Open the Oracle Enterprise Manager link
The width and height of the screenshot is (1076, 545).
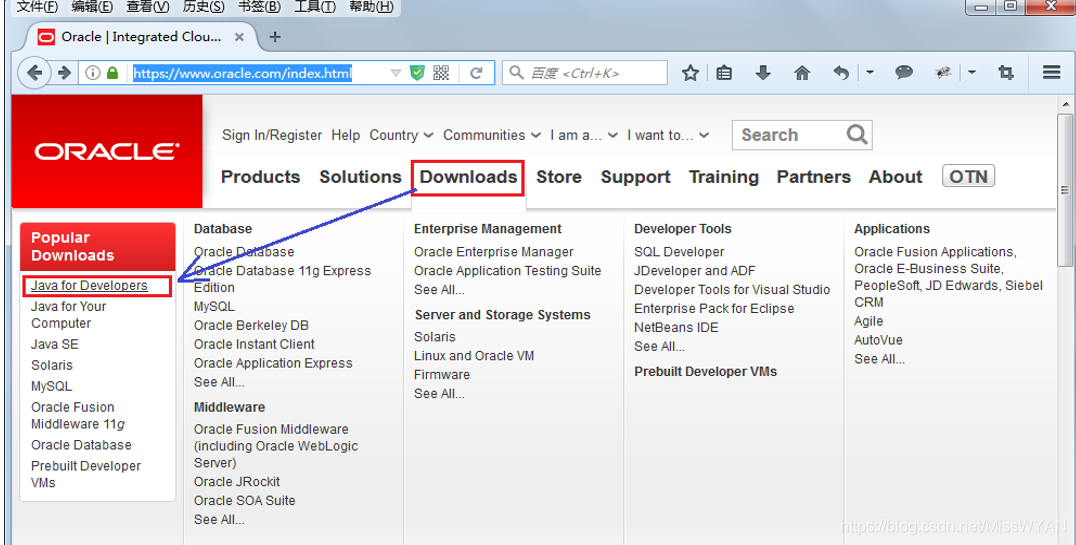493,252
